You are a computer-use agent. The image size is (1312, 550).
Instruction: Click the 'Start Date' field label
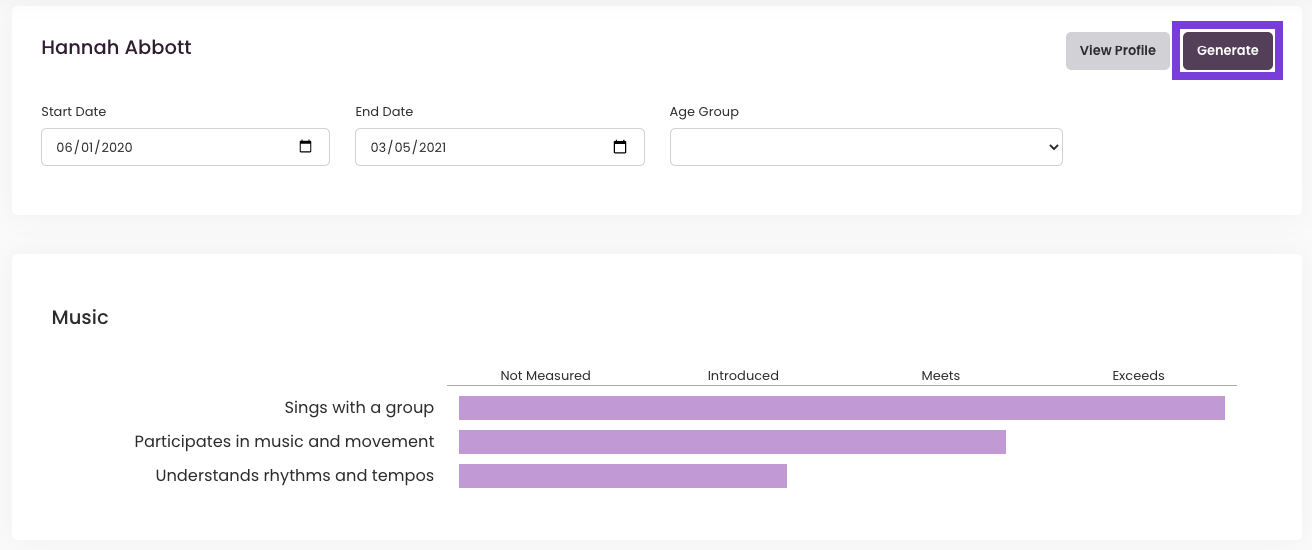tap(73, 112)
